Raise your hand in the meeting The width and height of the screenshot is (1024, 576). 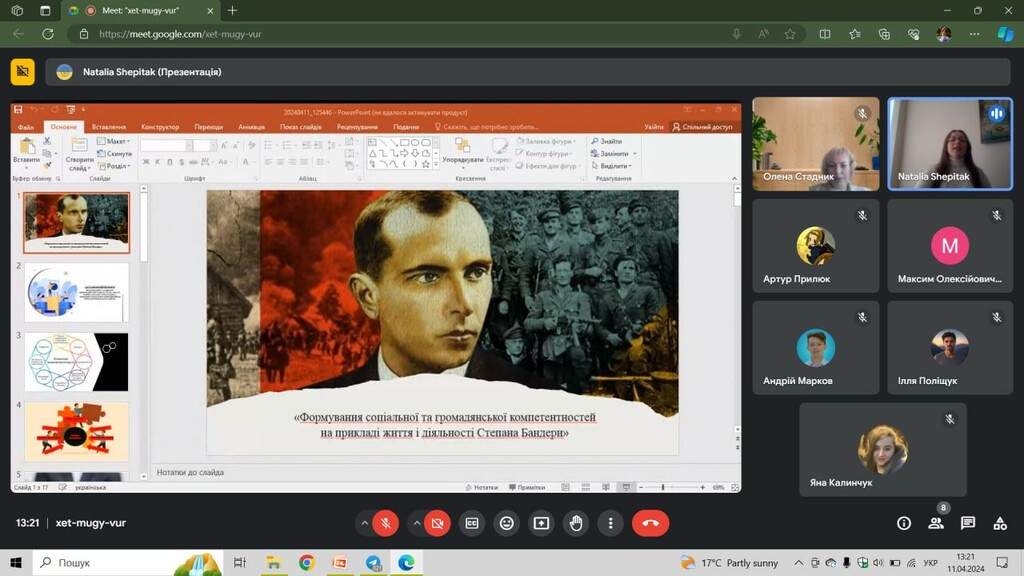pos(576,523)
